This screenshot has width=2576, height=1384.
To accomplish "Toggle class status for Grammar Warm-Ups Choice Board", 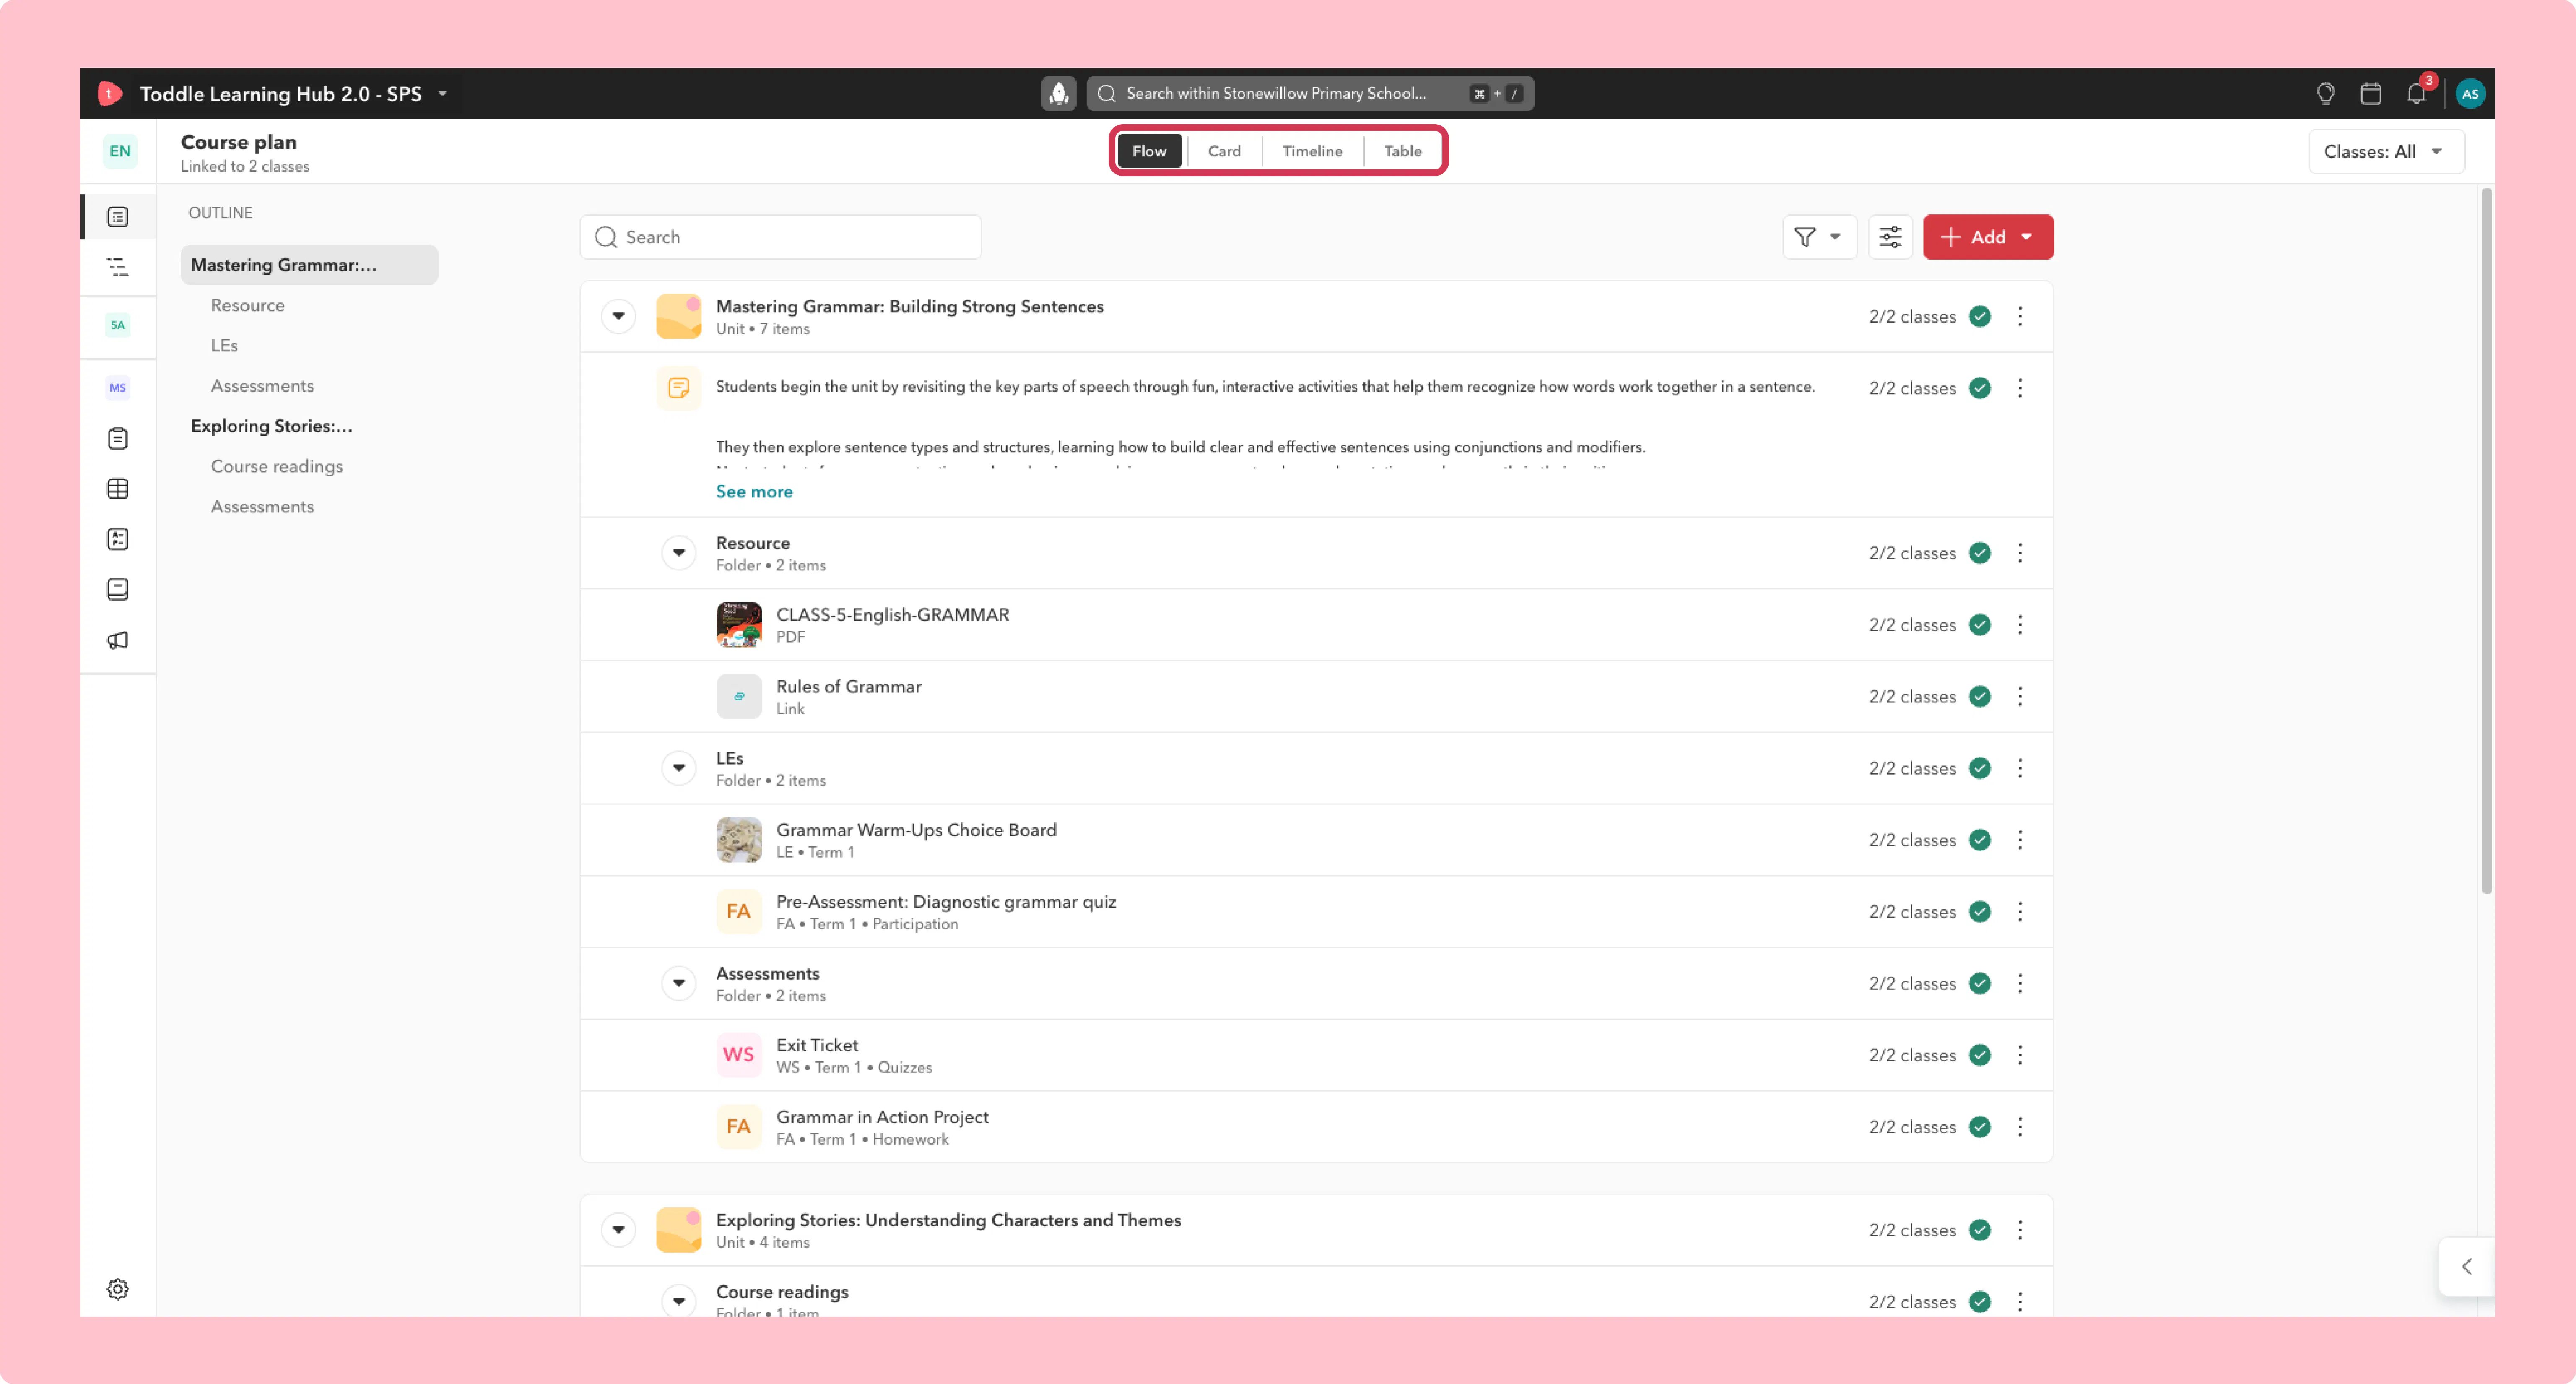I will click(x=1980, y=840).
